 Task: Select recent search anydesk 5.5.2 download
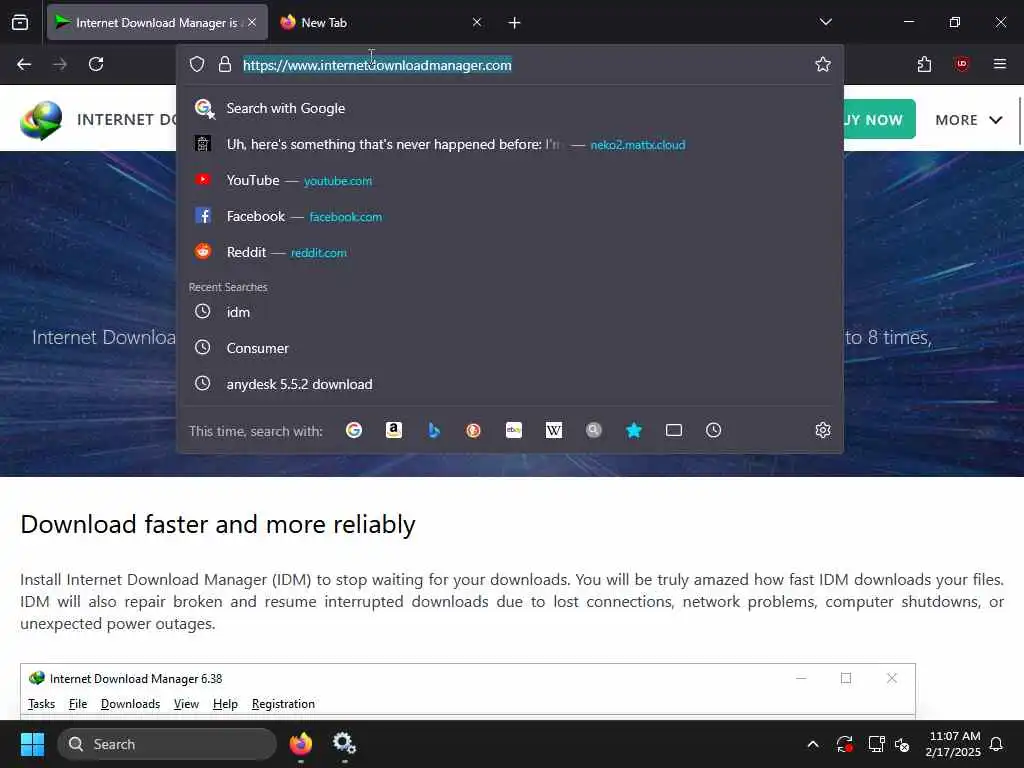pos(509,384)
